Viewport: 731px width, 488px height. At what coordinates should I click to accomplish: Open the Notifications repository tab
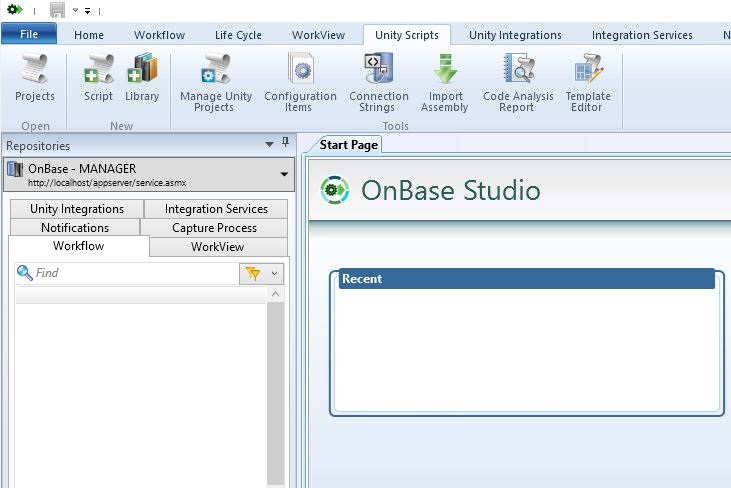coord(75,227)
